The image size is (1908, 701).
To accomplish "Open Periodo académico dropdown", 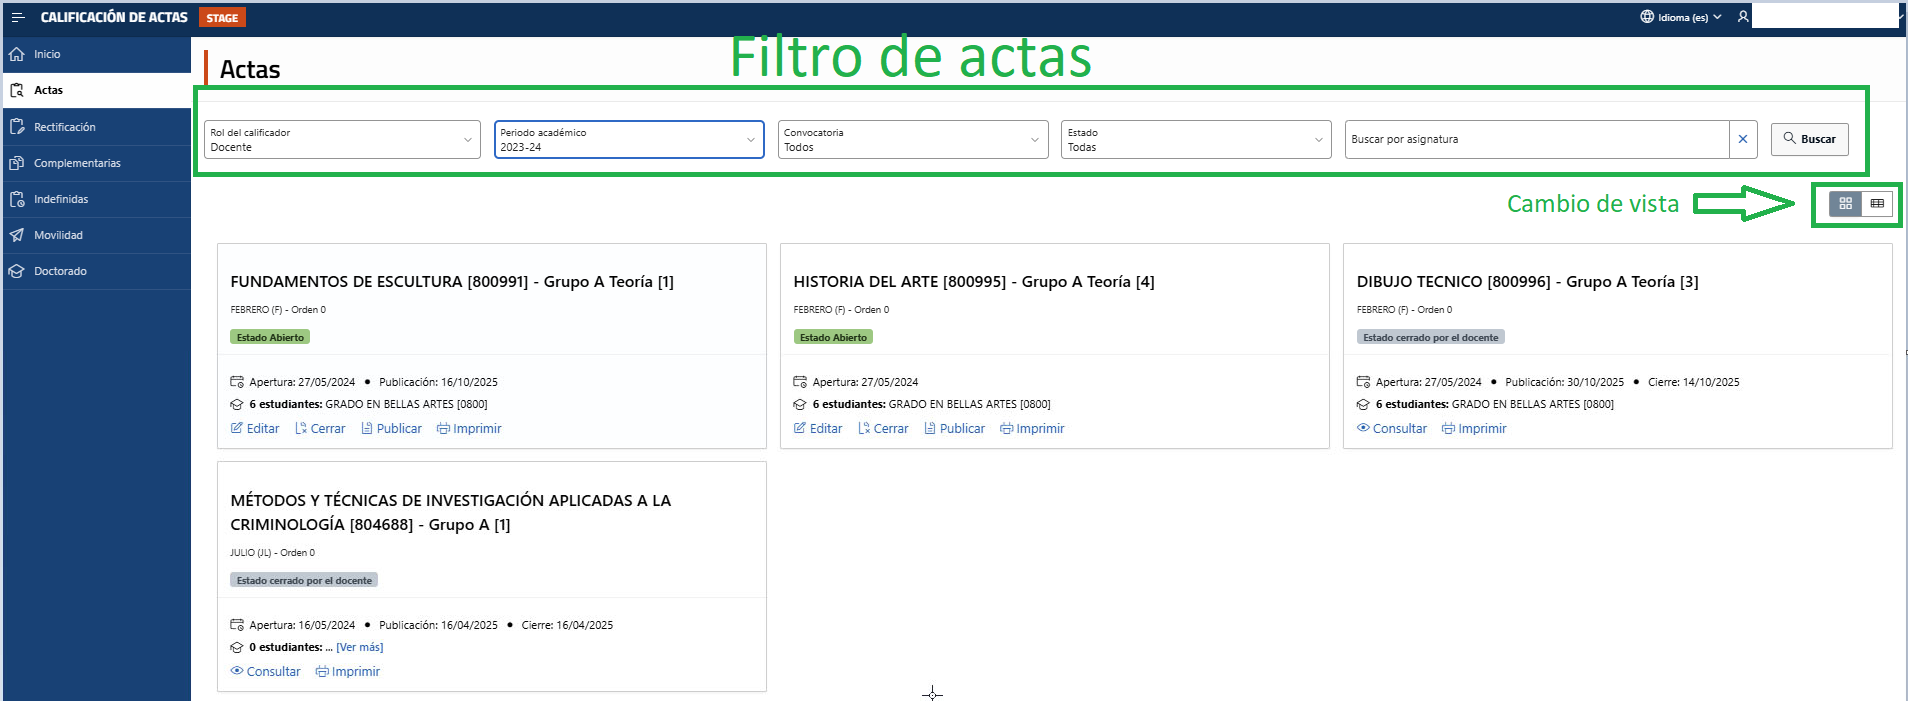I will pos(629,139).
